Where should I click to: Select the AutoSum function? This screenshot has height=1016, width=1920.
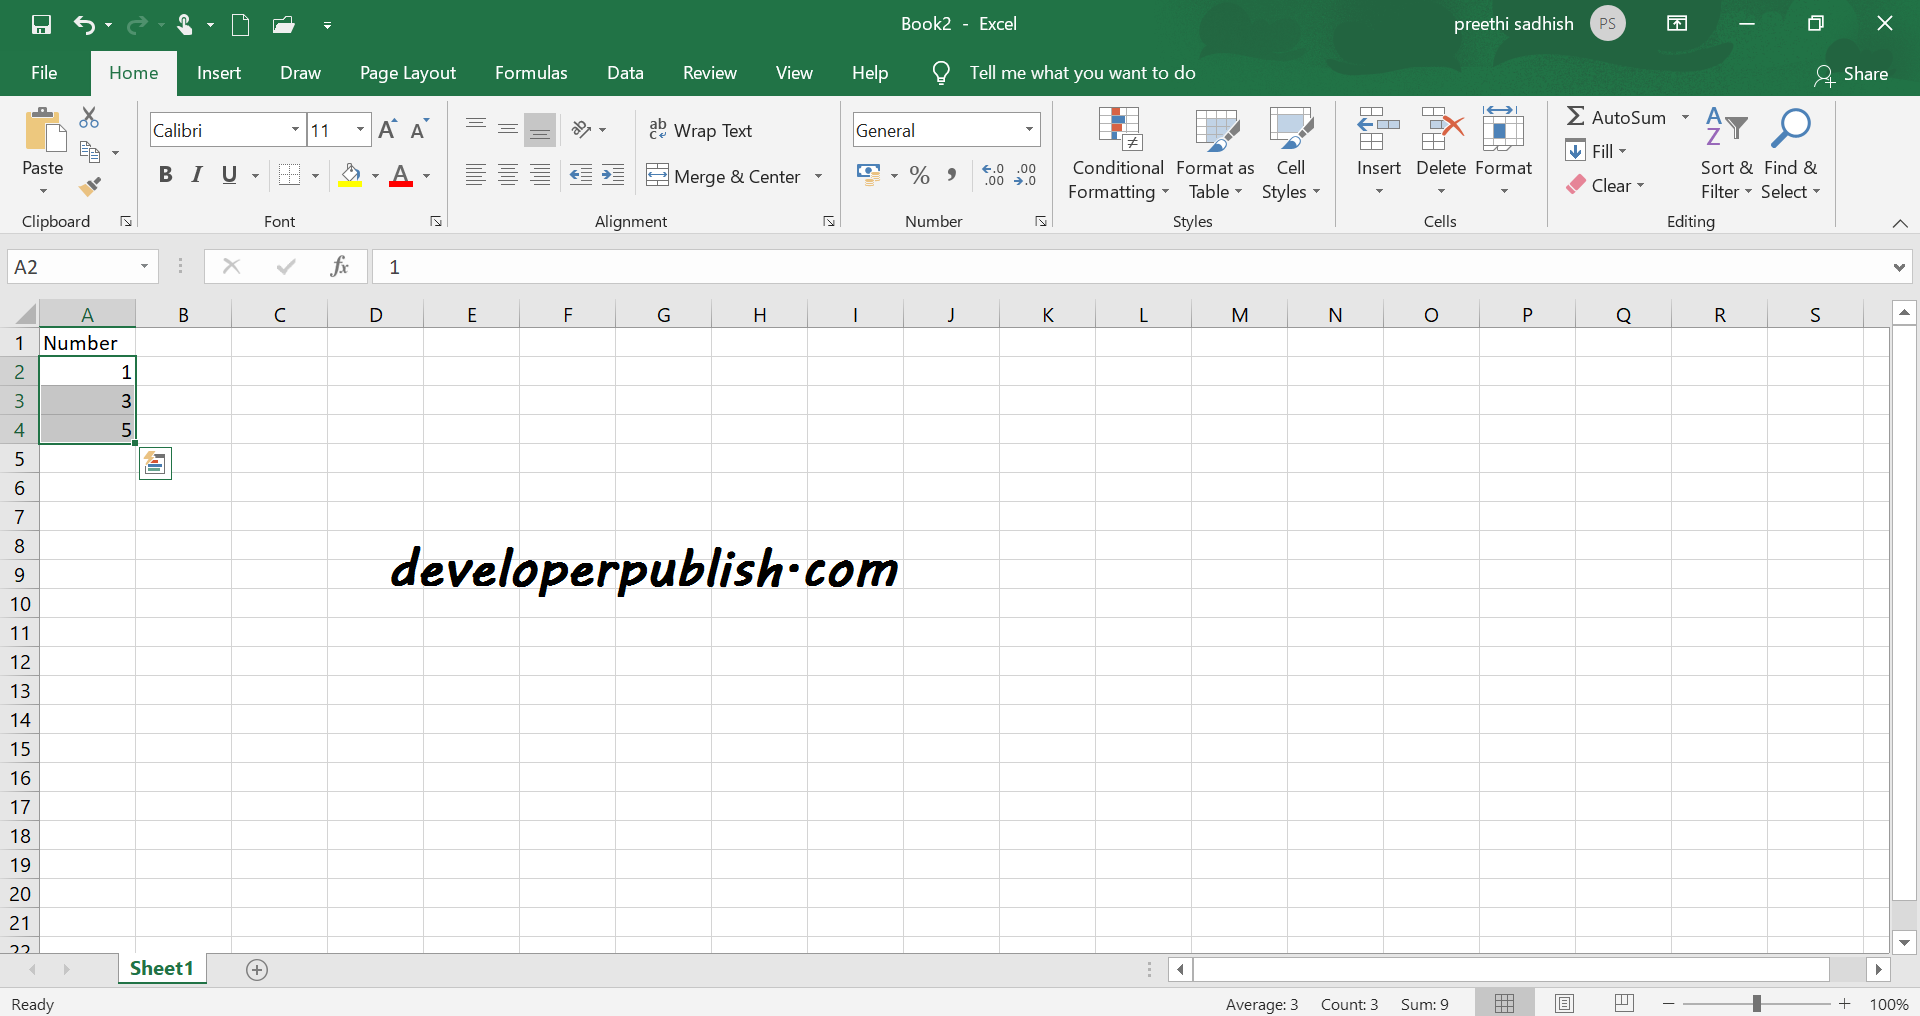tap(1617, 117)
